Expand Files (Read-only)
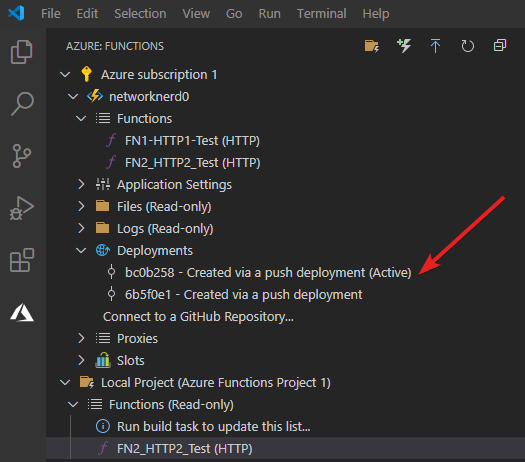This screenshot has width=525, height=462. click(x=81, y=206)
